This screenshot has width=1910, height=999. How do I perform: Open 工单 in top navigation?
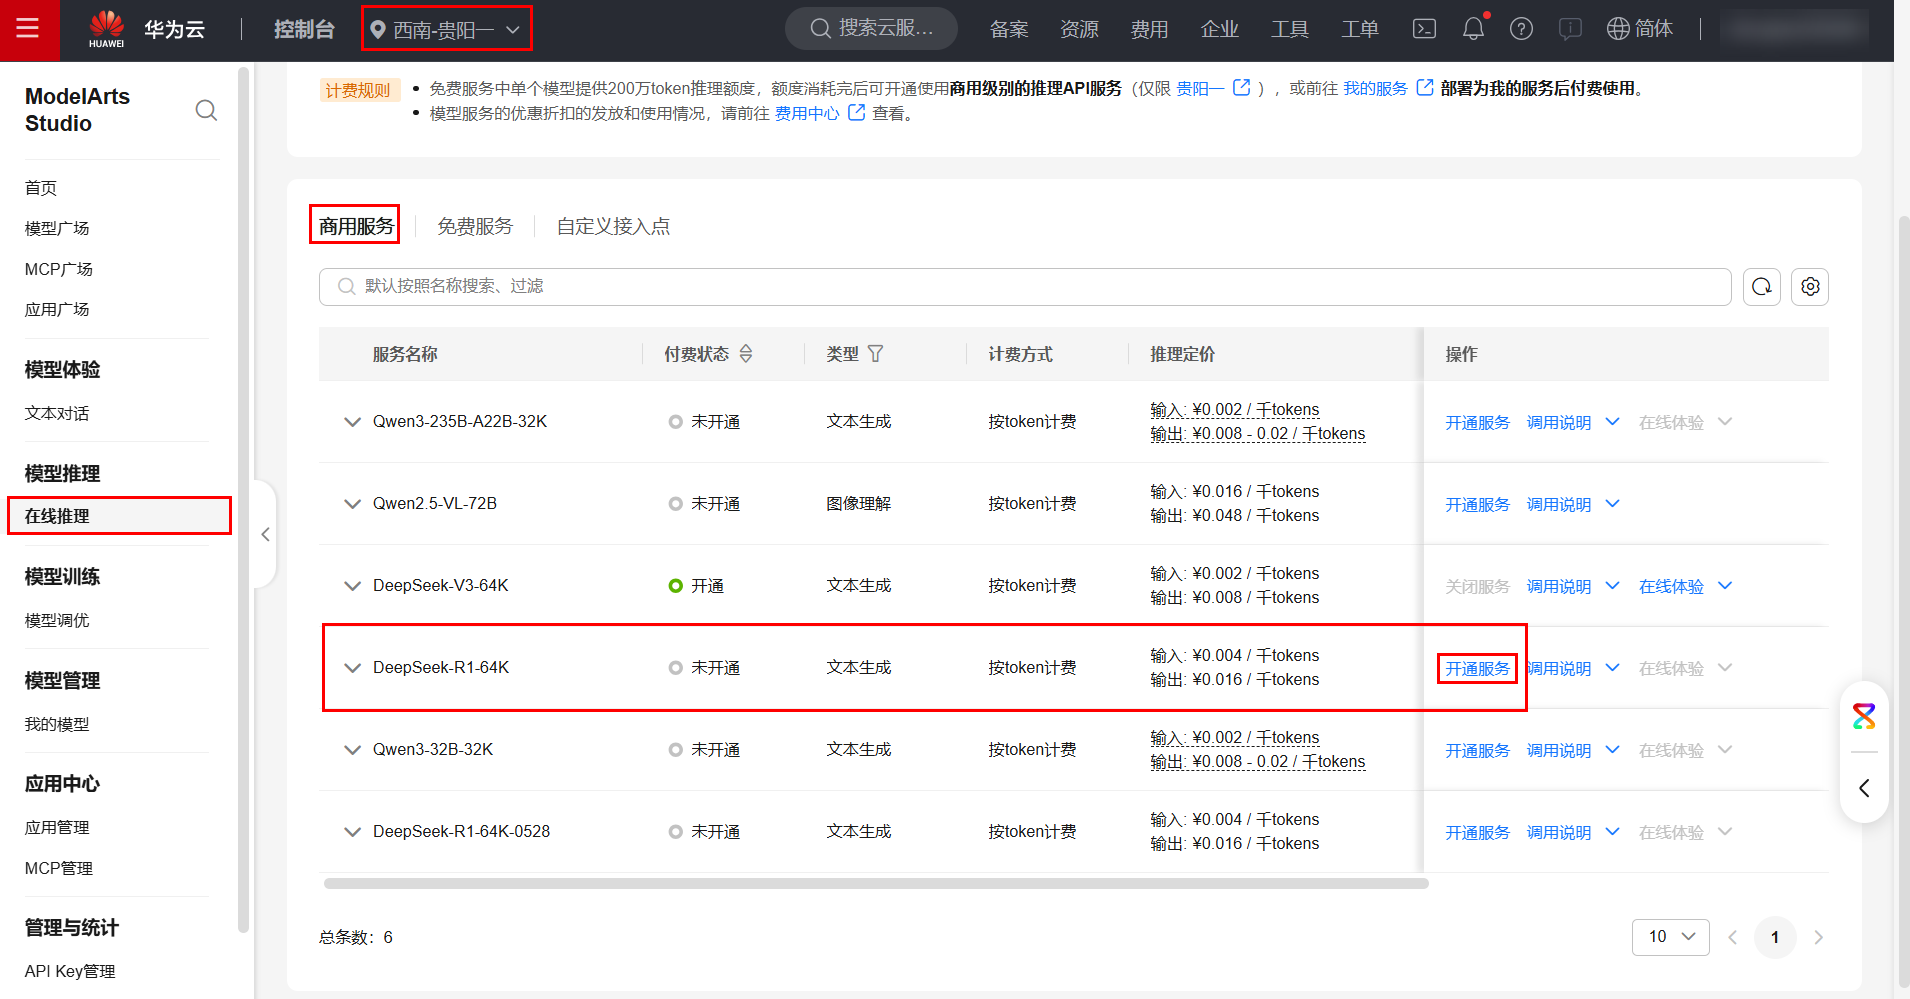click(1360, 29)
